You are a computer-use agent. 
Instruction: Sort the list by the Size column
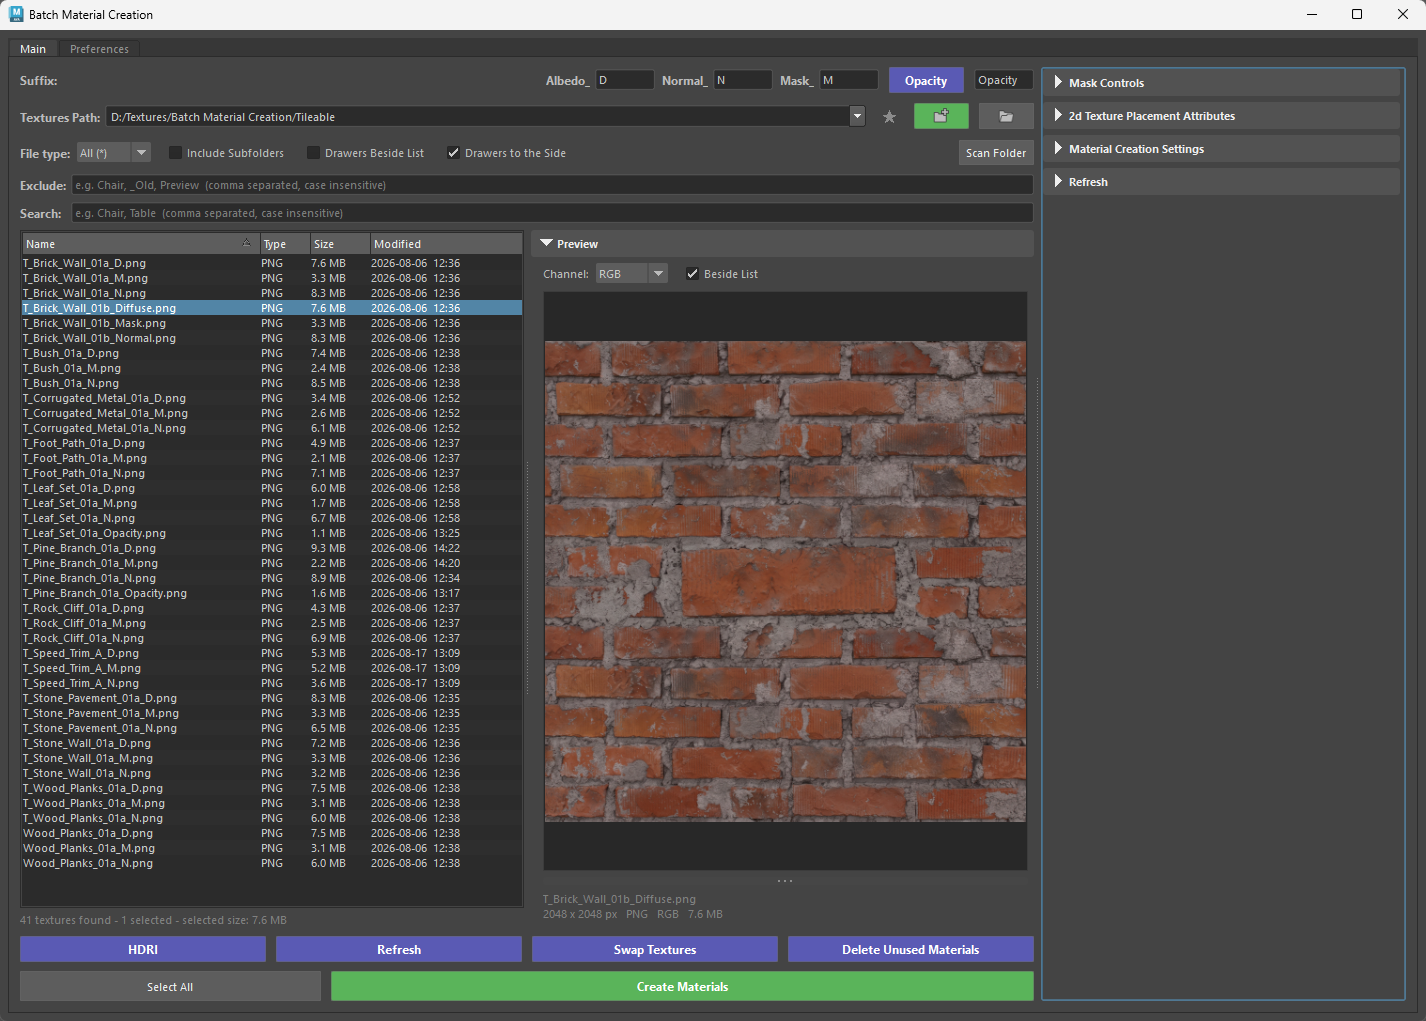[x=339, y=244]
